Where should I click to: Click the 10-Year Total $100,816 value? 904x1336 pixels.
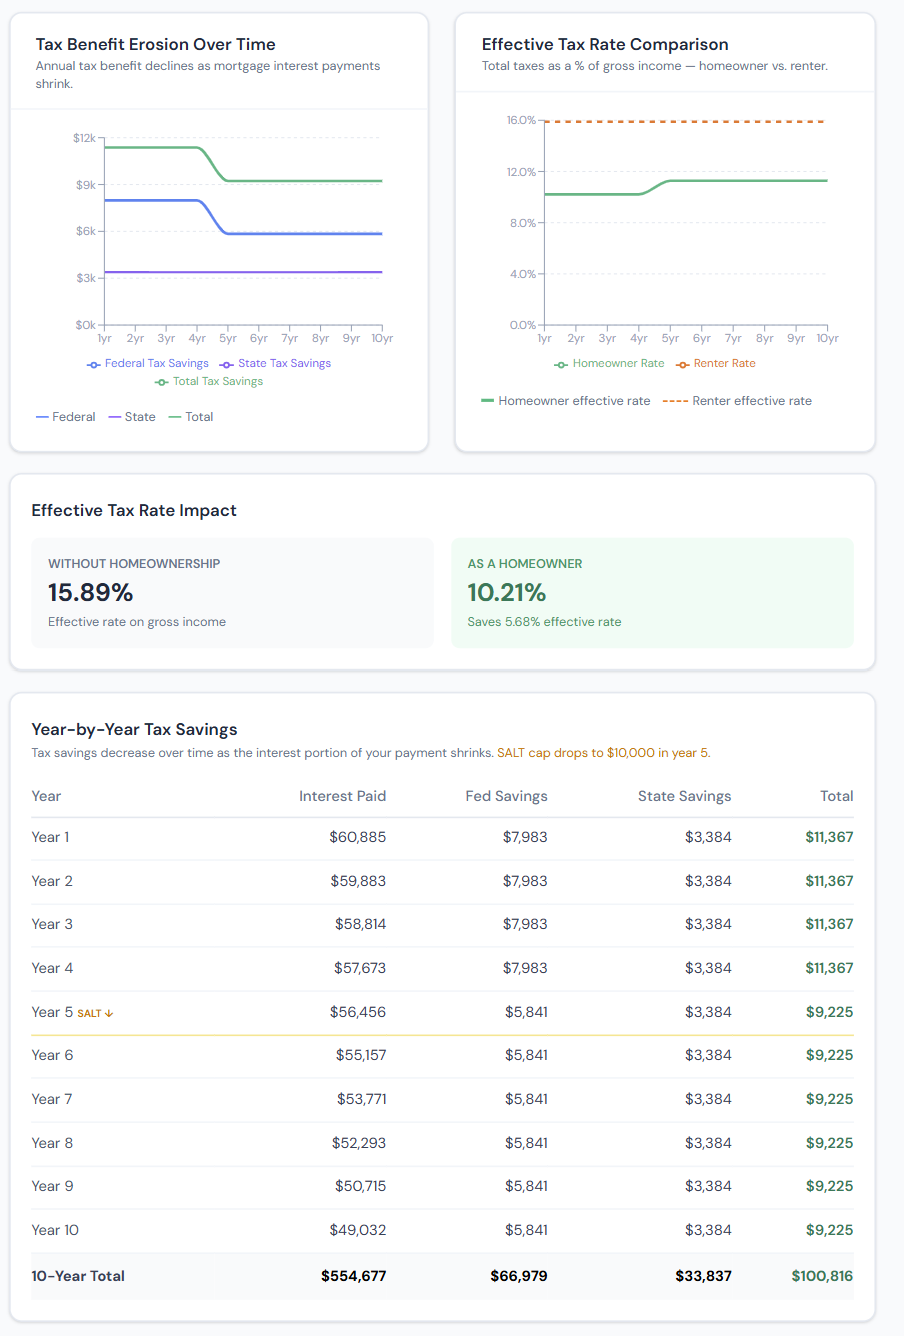(x=822, y=1276)
